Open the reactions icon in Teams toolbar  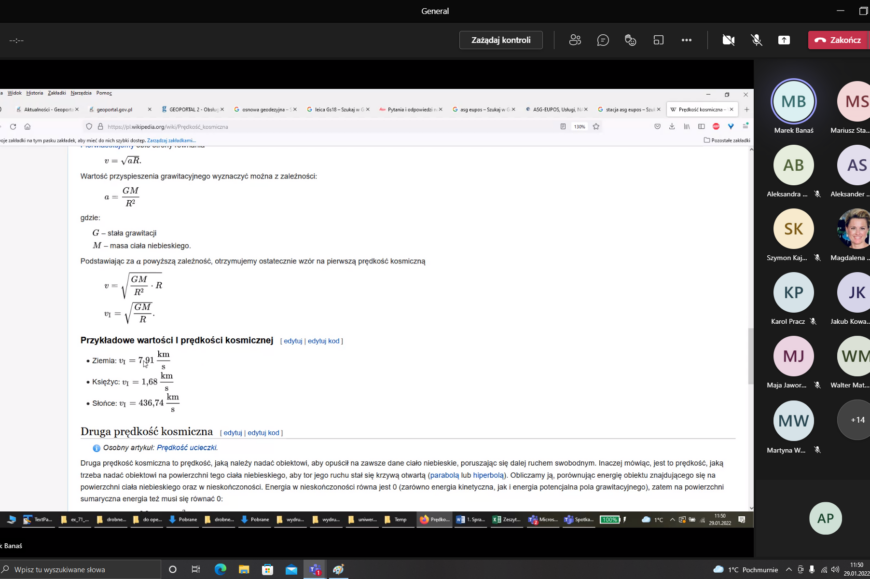pyautogui.click(x=630, y=40)
